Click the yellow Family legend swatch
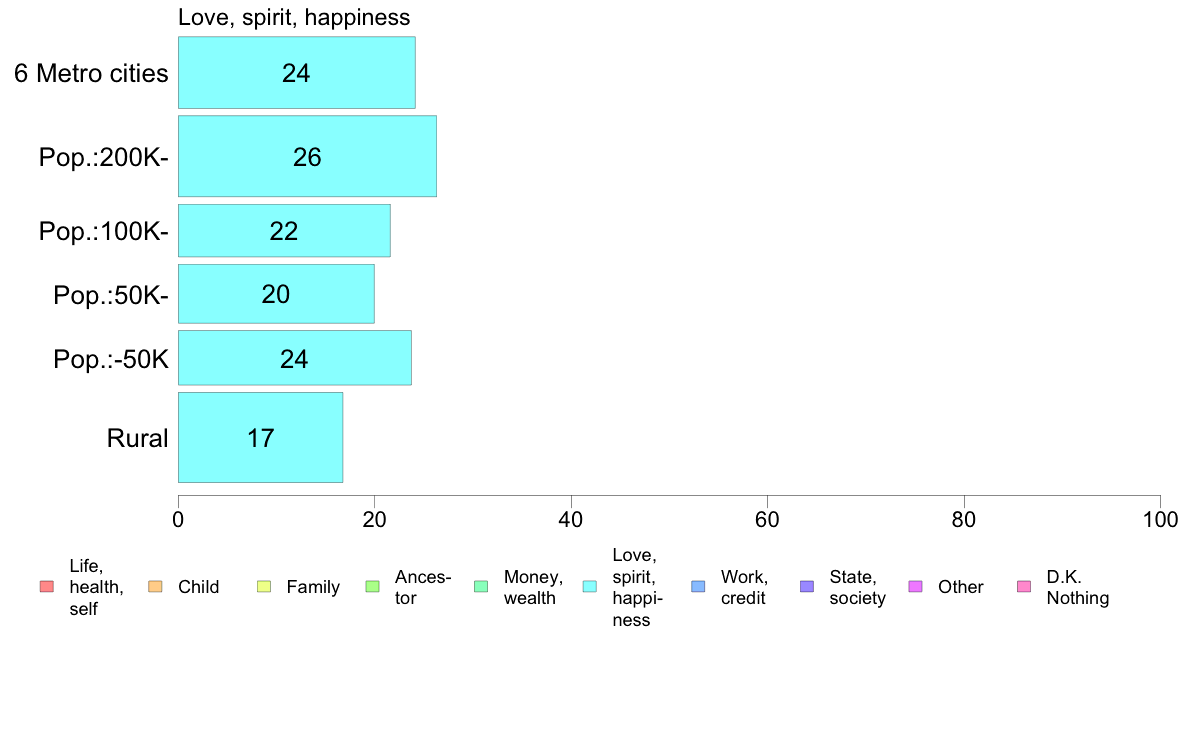This screenshot has width=1188, height=736. (264, 587)
